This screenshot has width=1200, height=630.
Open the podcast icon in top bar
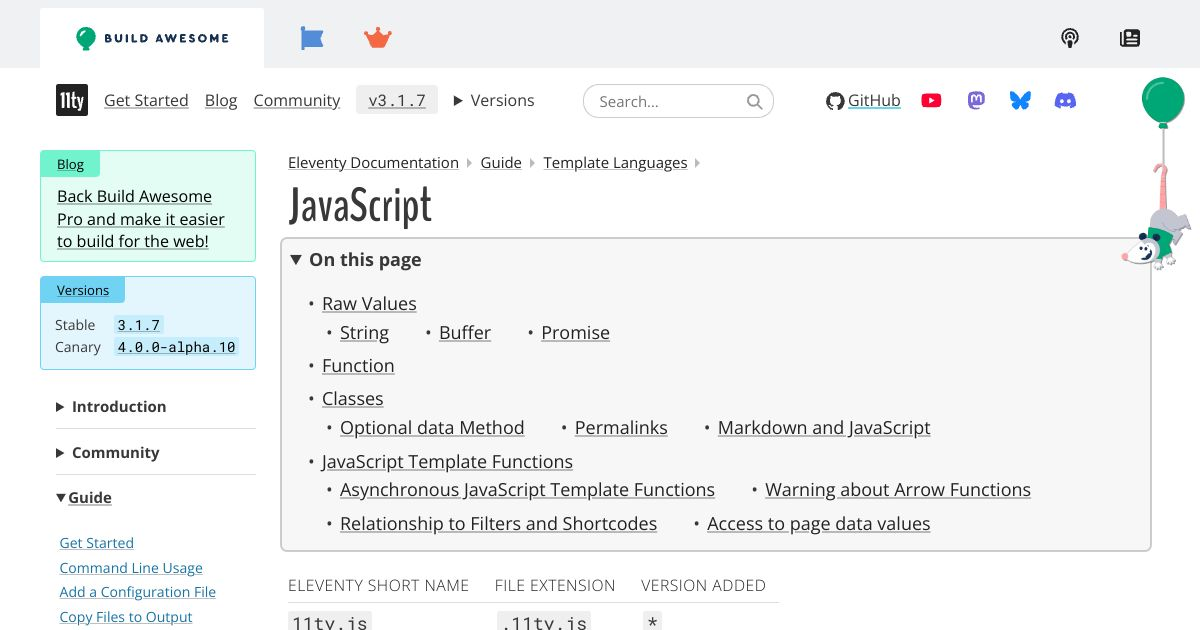1070,38
